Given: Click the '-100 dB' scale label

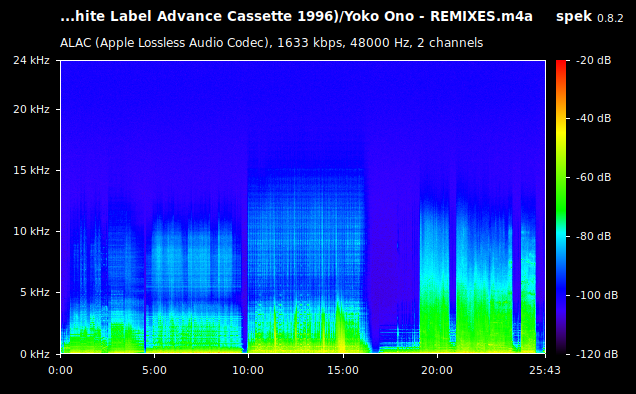Looking at the screenshot, I should point(597,295).
